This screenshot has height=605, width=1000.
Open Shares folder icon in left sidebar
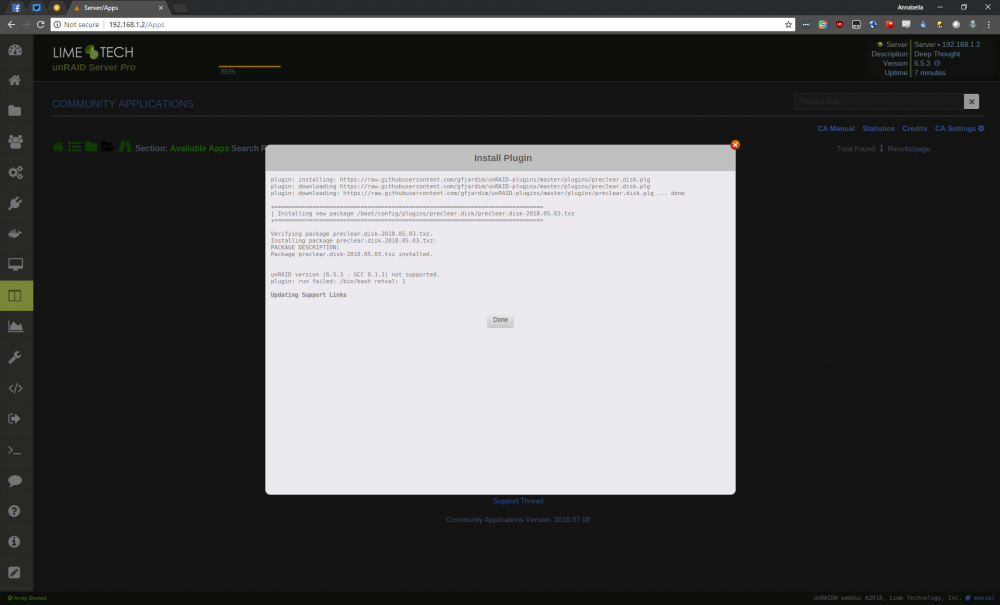15,111
